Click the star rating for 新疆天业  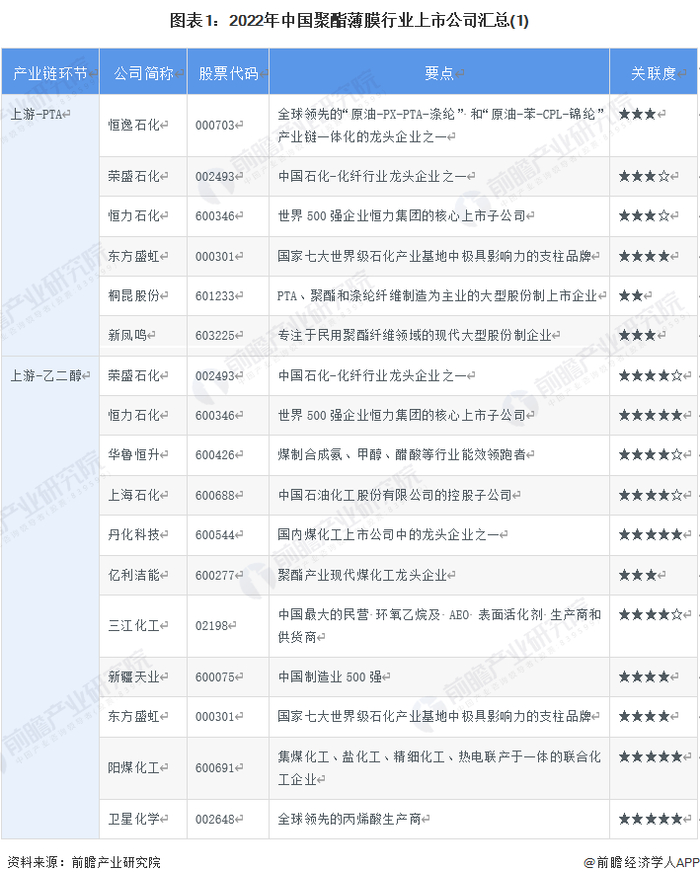click(645, 676)
